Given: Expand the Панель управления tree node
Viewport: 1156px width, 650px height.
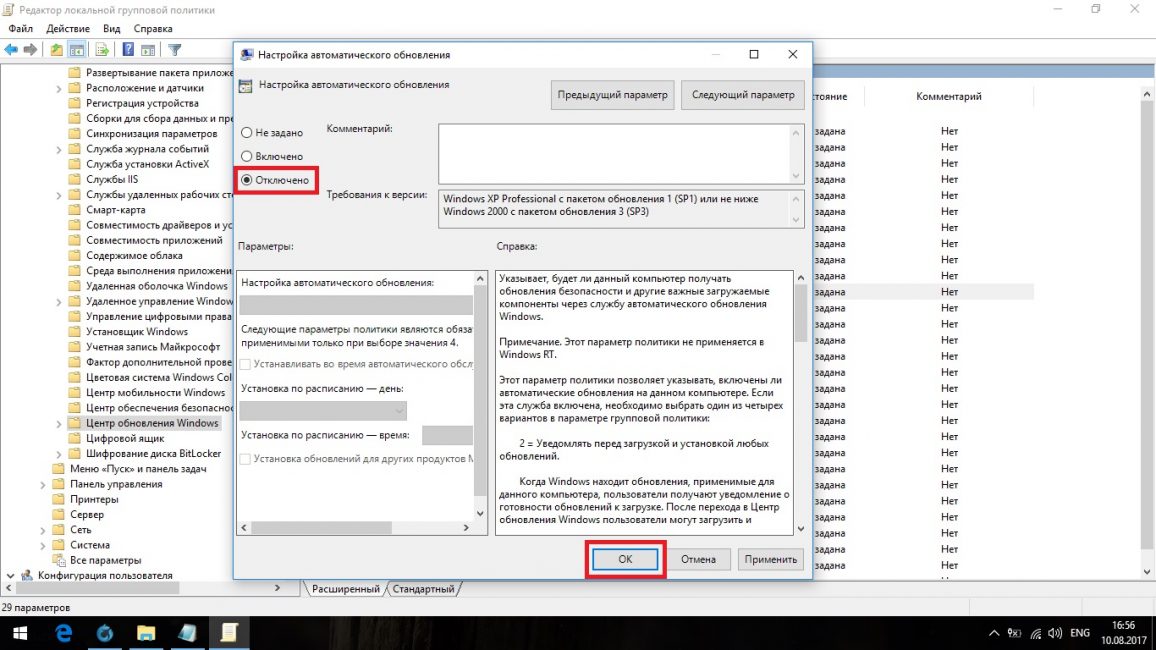Looking at the screenshot, I should click(x=43, y=485).
